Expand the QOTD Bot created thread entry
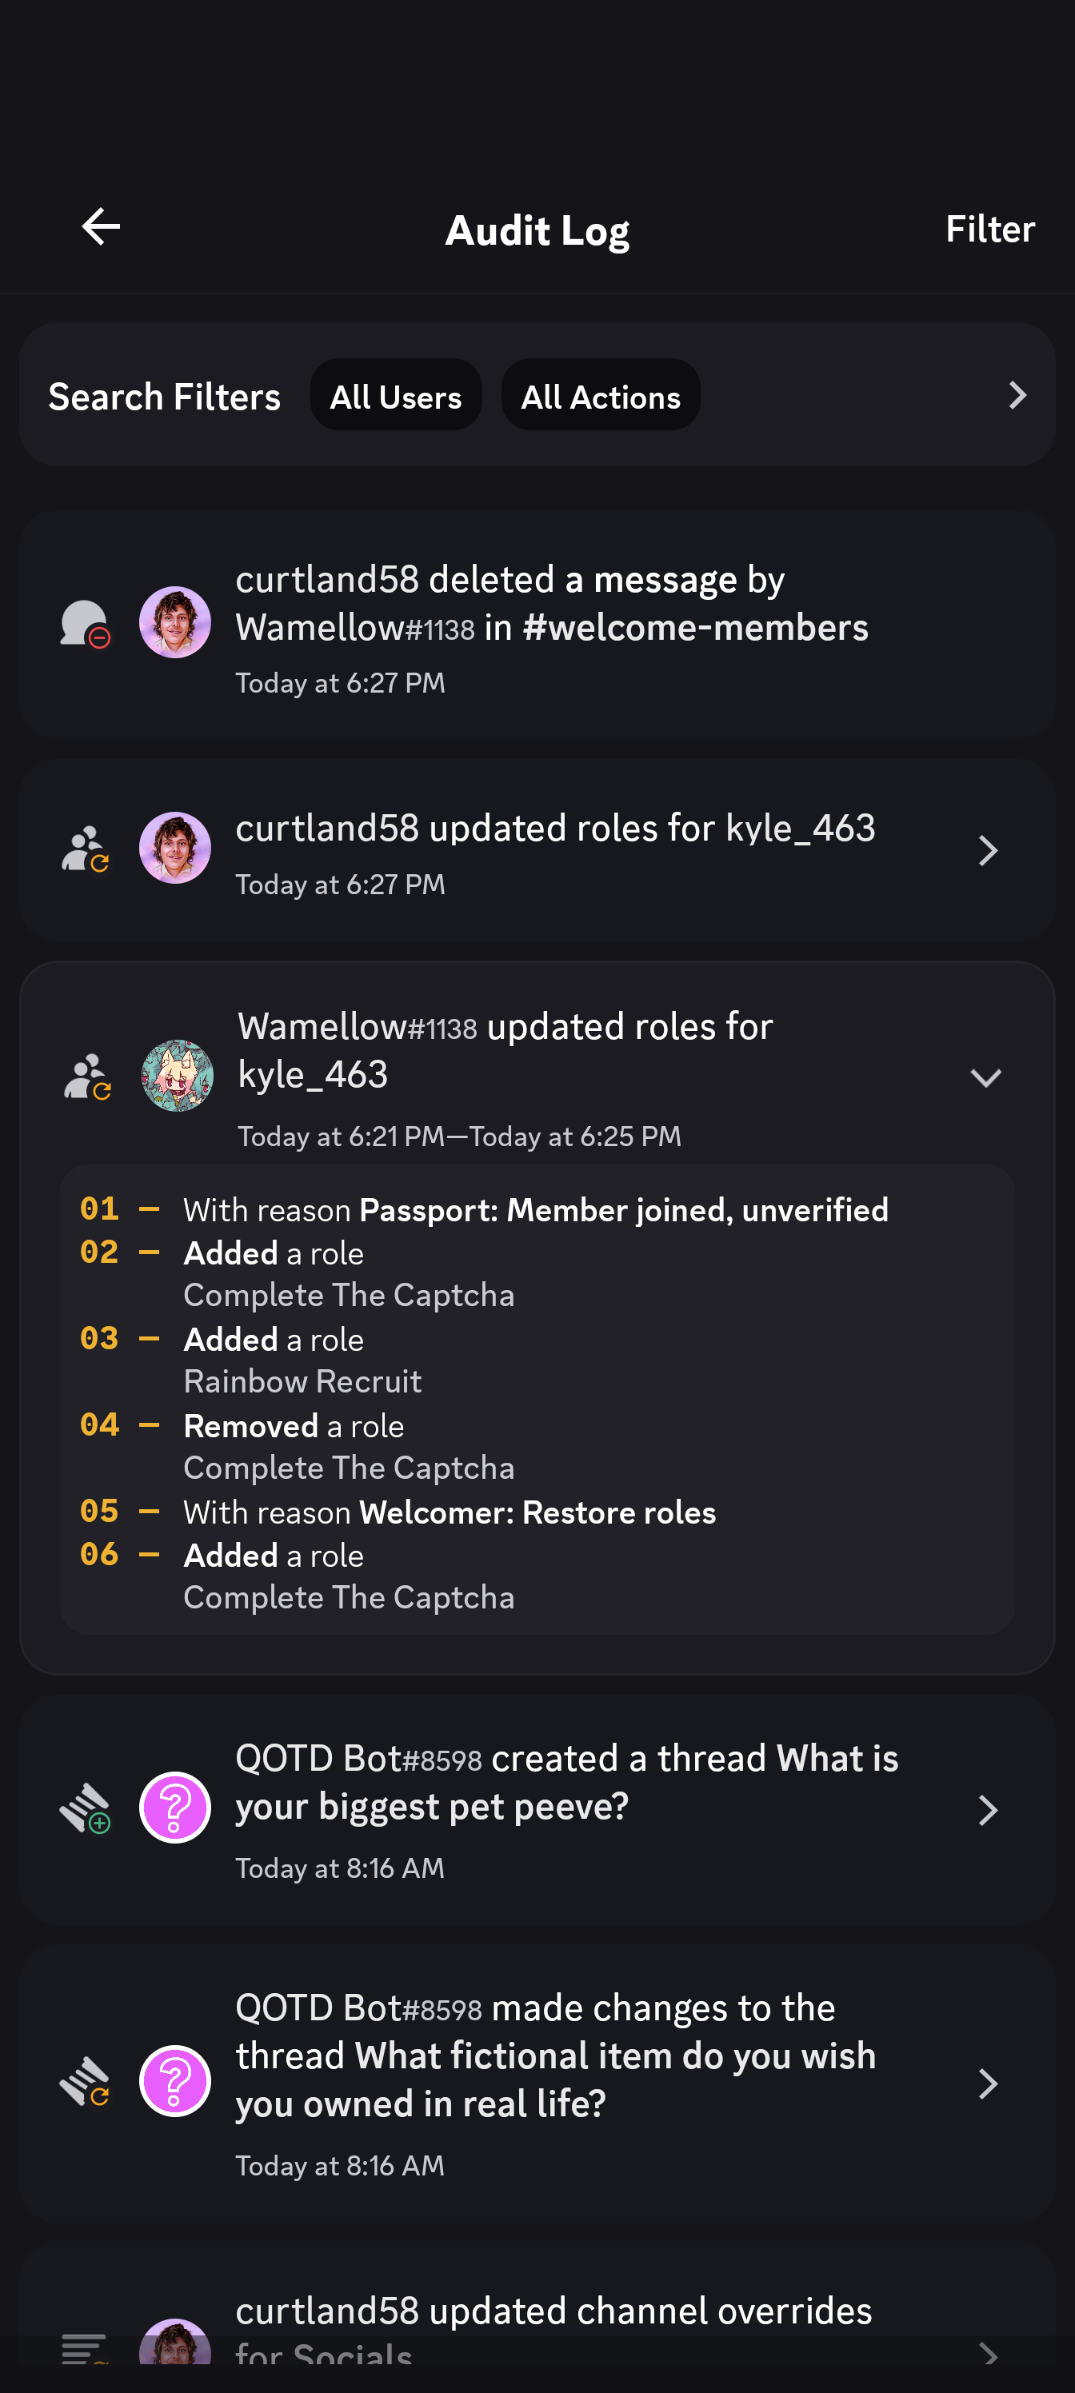Image resolution: width=1075 pixels, height=2393 pixels. 987,1810
